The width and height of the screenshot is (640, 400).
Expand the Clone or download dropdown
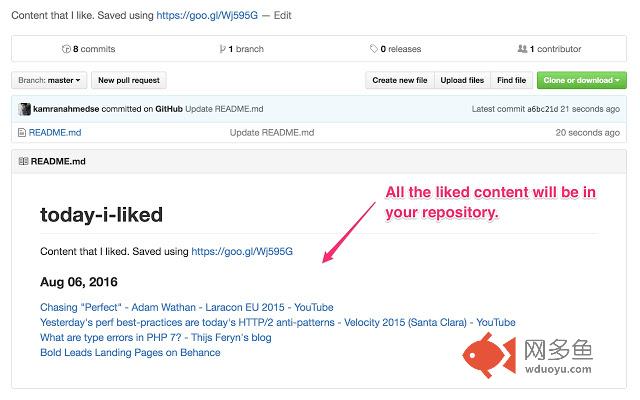coord(582,80)
